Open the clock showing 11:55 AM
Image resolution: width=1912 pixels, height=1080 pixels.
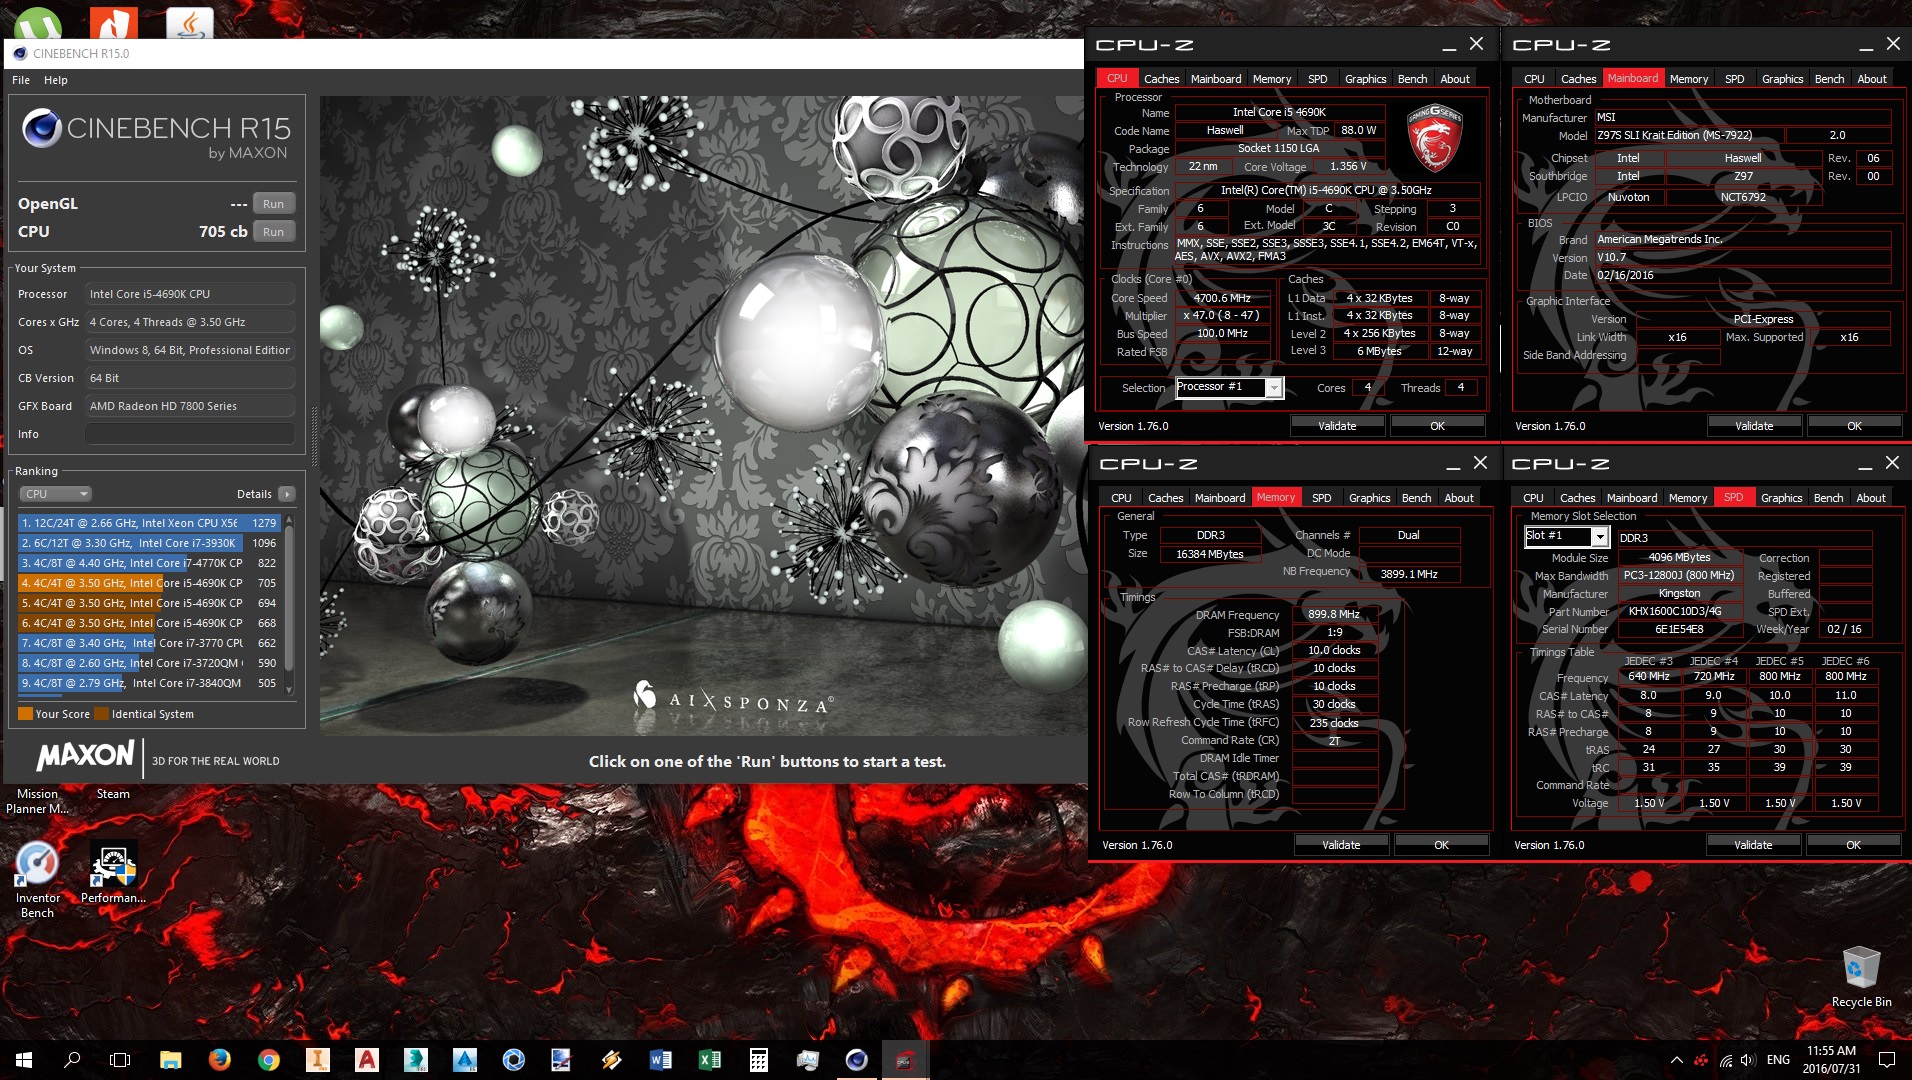point(1831,1060)
